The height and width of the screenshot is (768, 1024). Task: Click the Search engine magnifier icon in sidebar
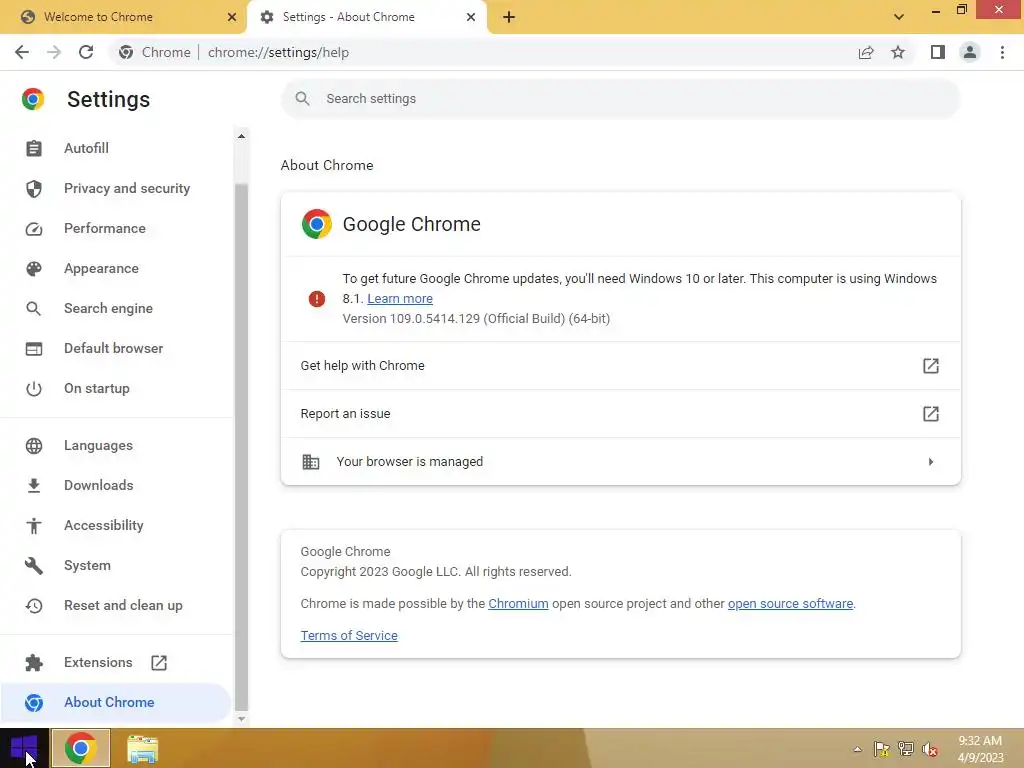click(x=34, y=308)
